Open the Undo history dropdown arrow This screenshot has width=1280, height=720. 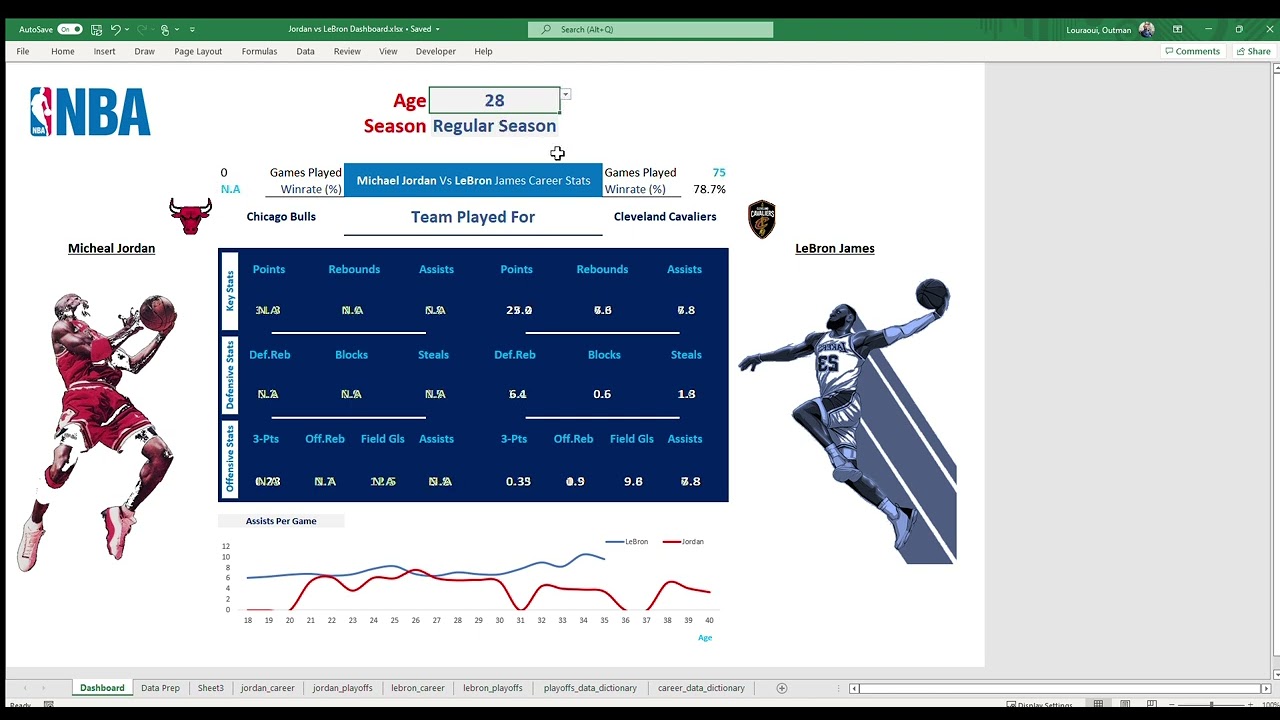point(128,29)
